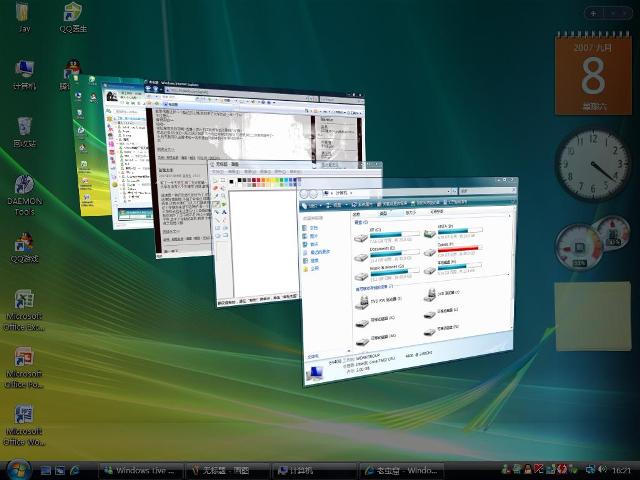The height and width of the screenshot is (480, 640).
Task: Click the calendar gadget in sidebar
Action: point(593,75)
